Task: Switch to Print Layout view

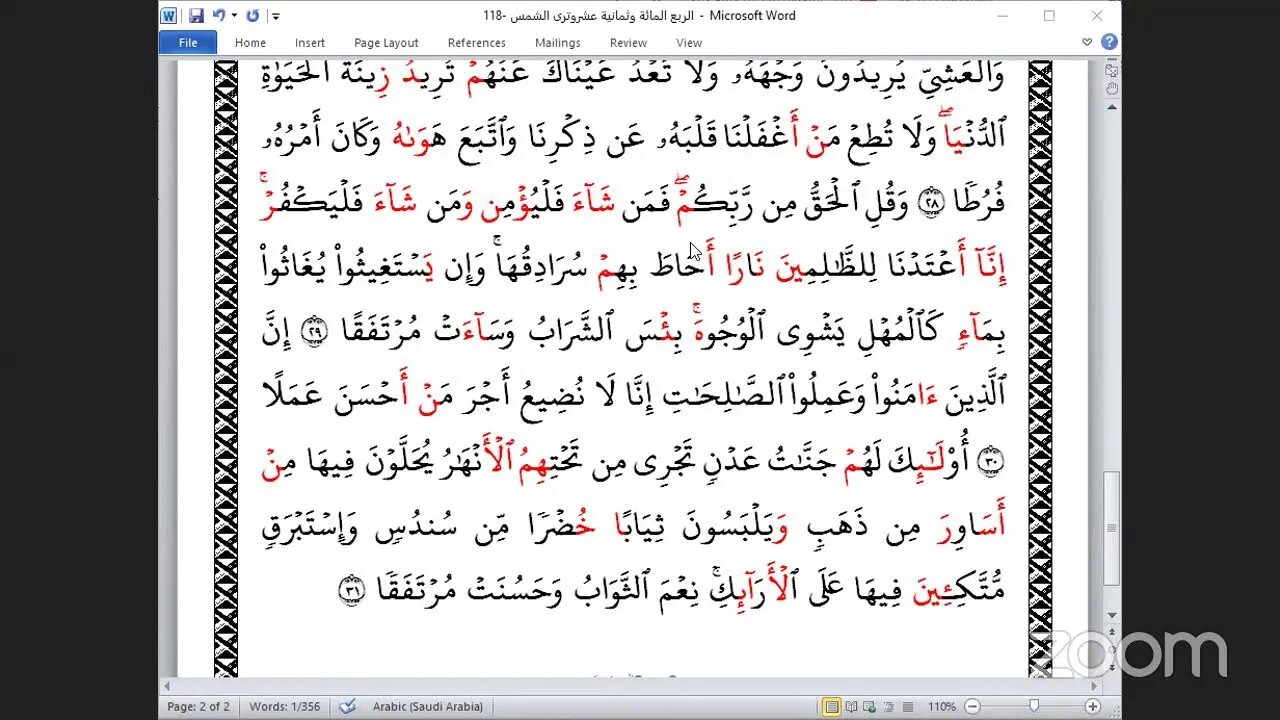Action: click(x=831, y=707)
